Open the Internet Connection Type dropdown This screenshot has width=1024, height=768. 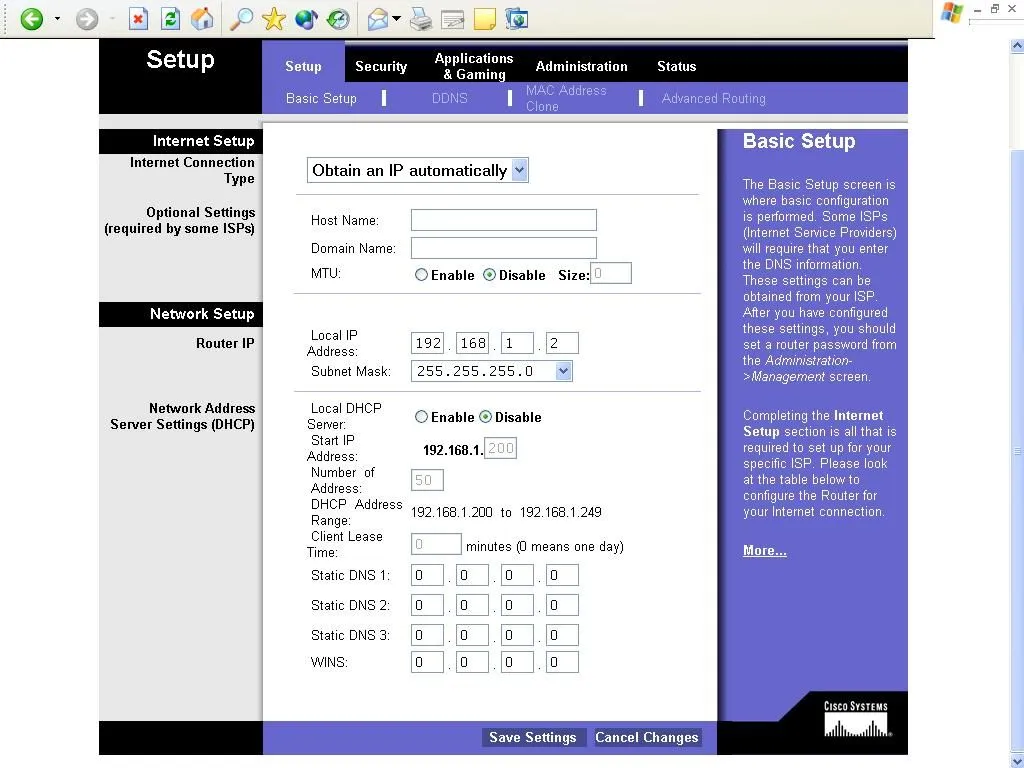coord(519,170)
